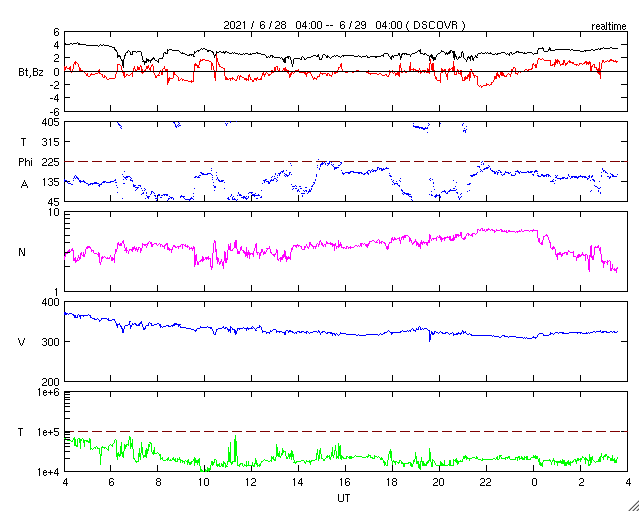Click the '1e+6' tick on the temperature panel
The height and width of the screenshot is (512, 640).
pyautogui.click(x=49, y=392)
